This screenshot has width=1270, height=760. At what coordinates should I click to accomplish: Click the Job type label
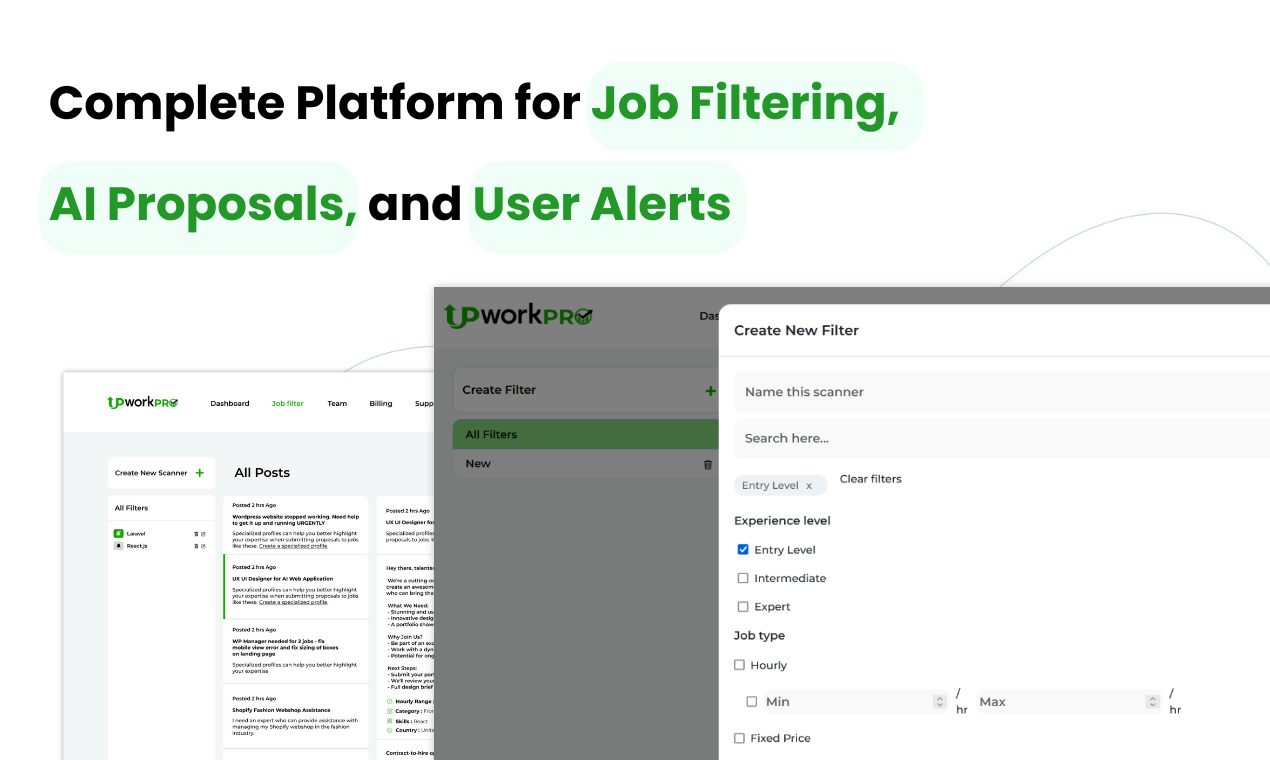pyautogui.click(x=759, y=636)
